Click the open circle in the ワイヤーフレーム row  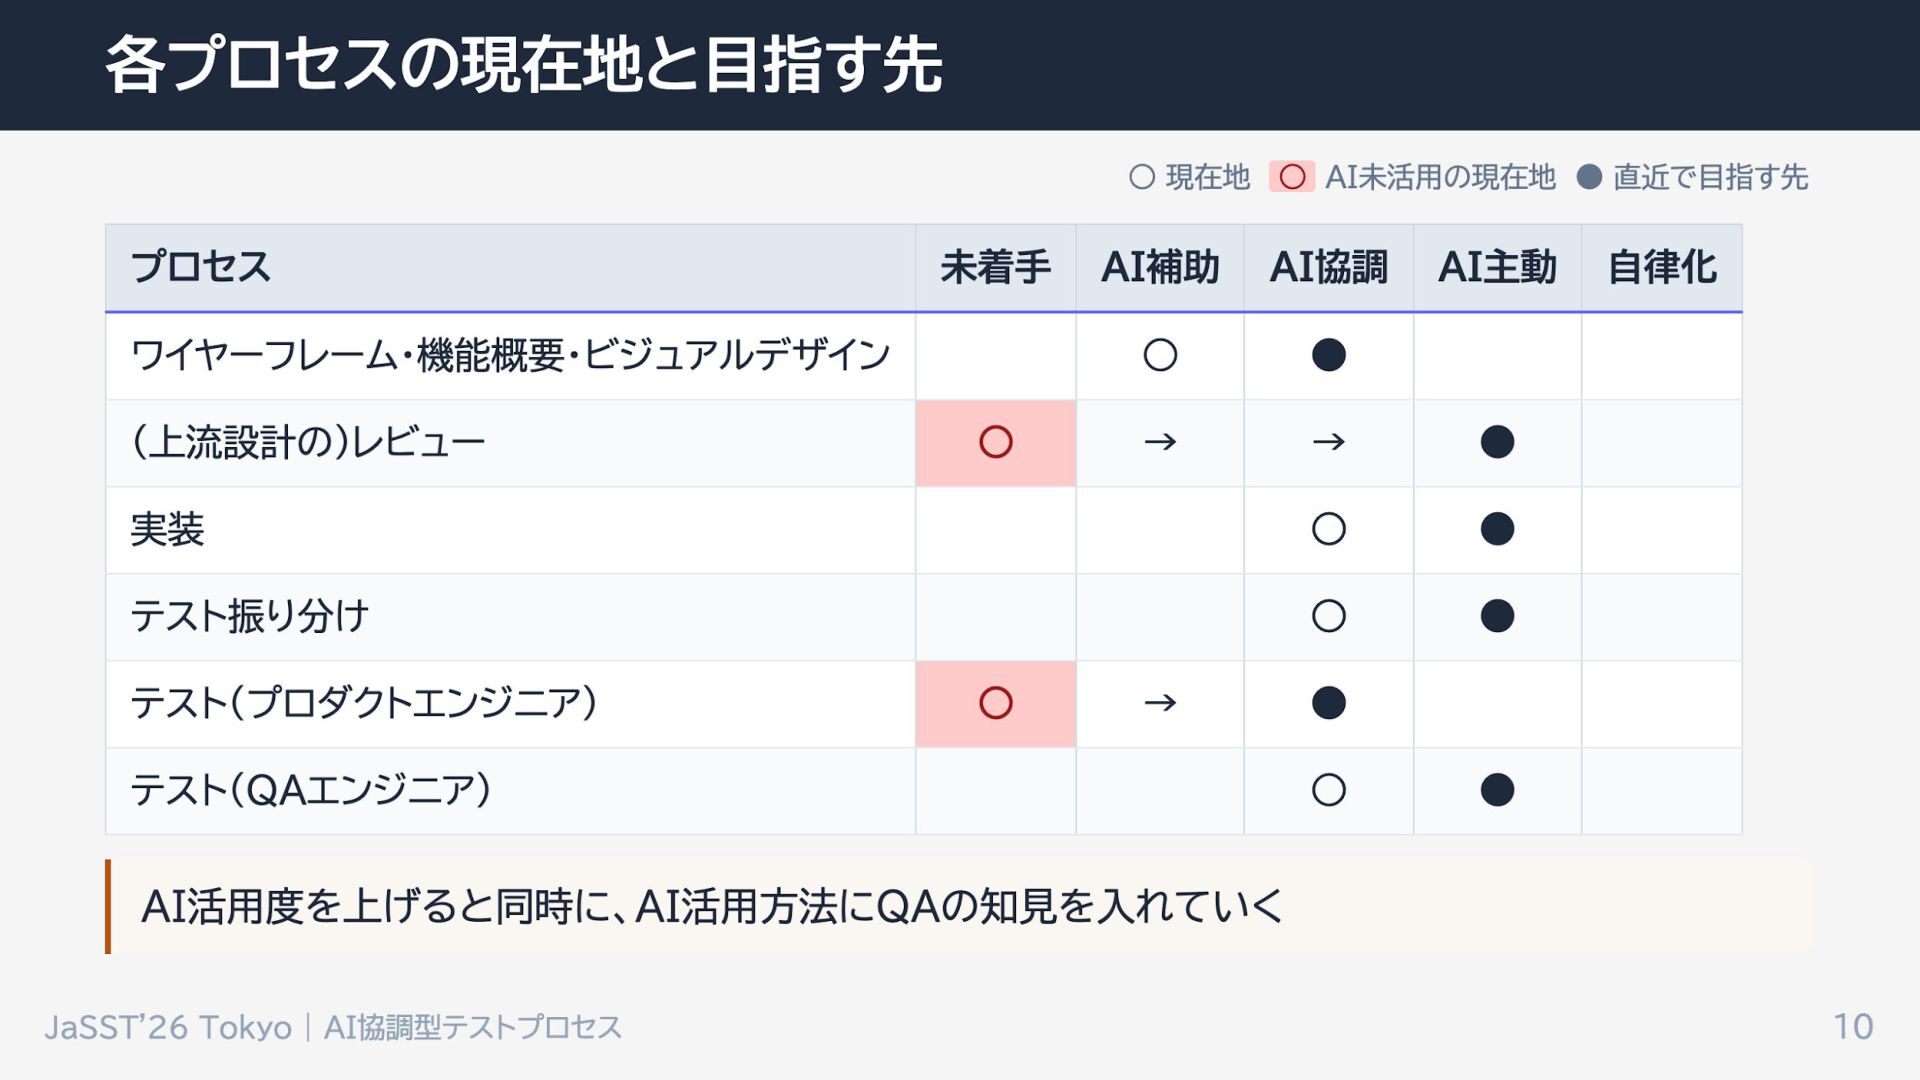[x=1160, y=355]
